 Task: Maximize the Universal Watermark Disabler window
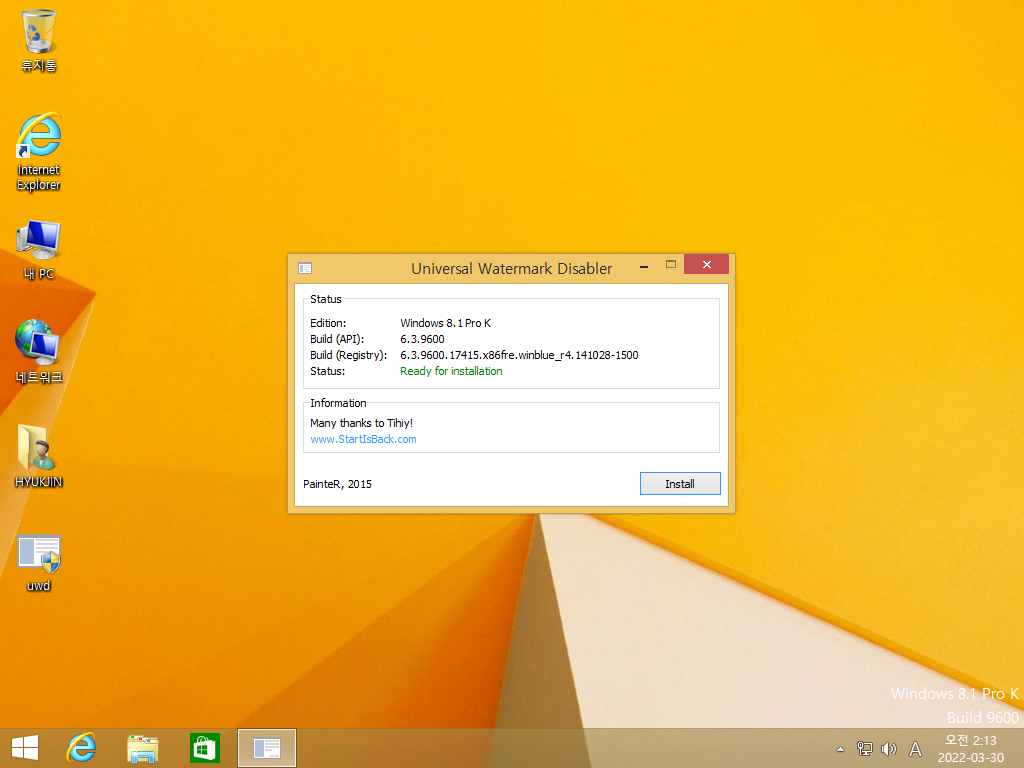click(671, 264)
